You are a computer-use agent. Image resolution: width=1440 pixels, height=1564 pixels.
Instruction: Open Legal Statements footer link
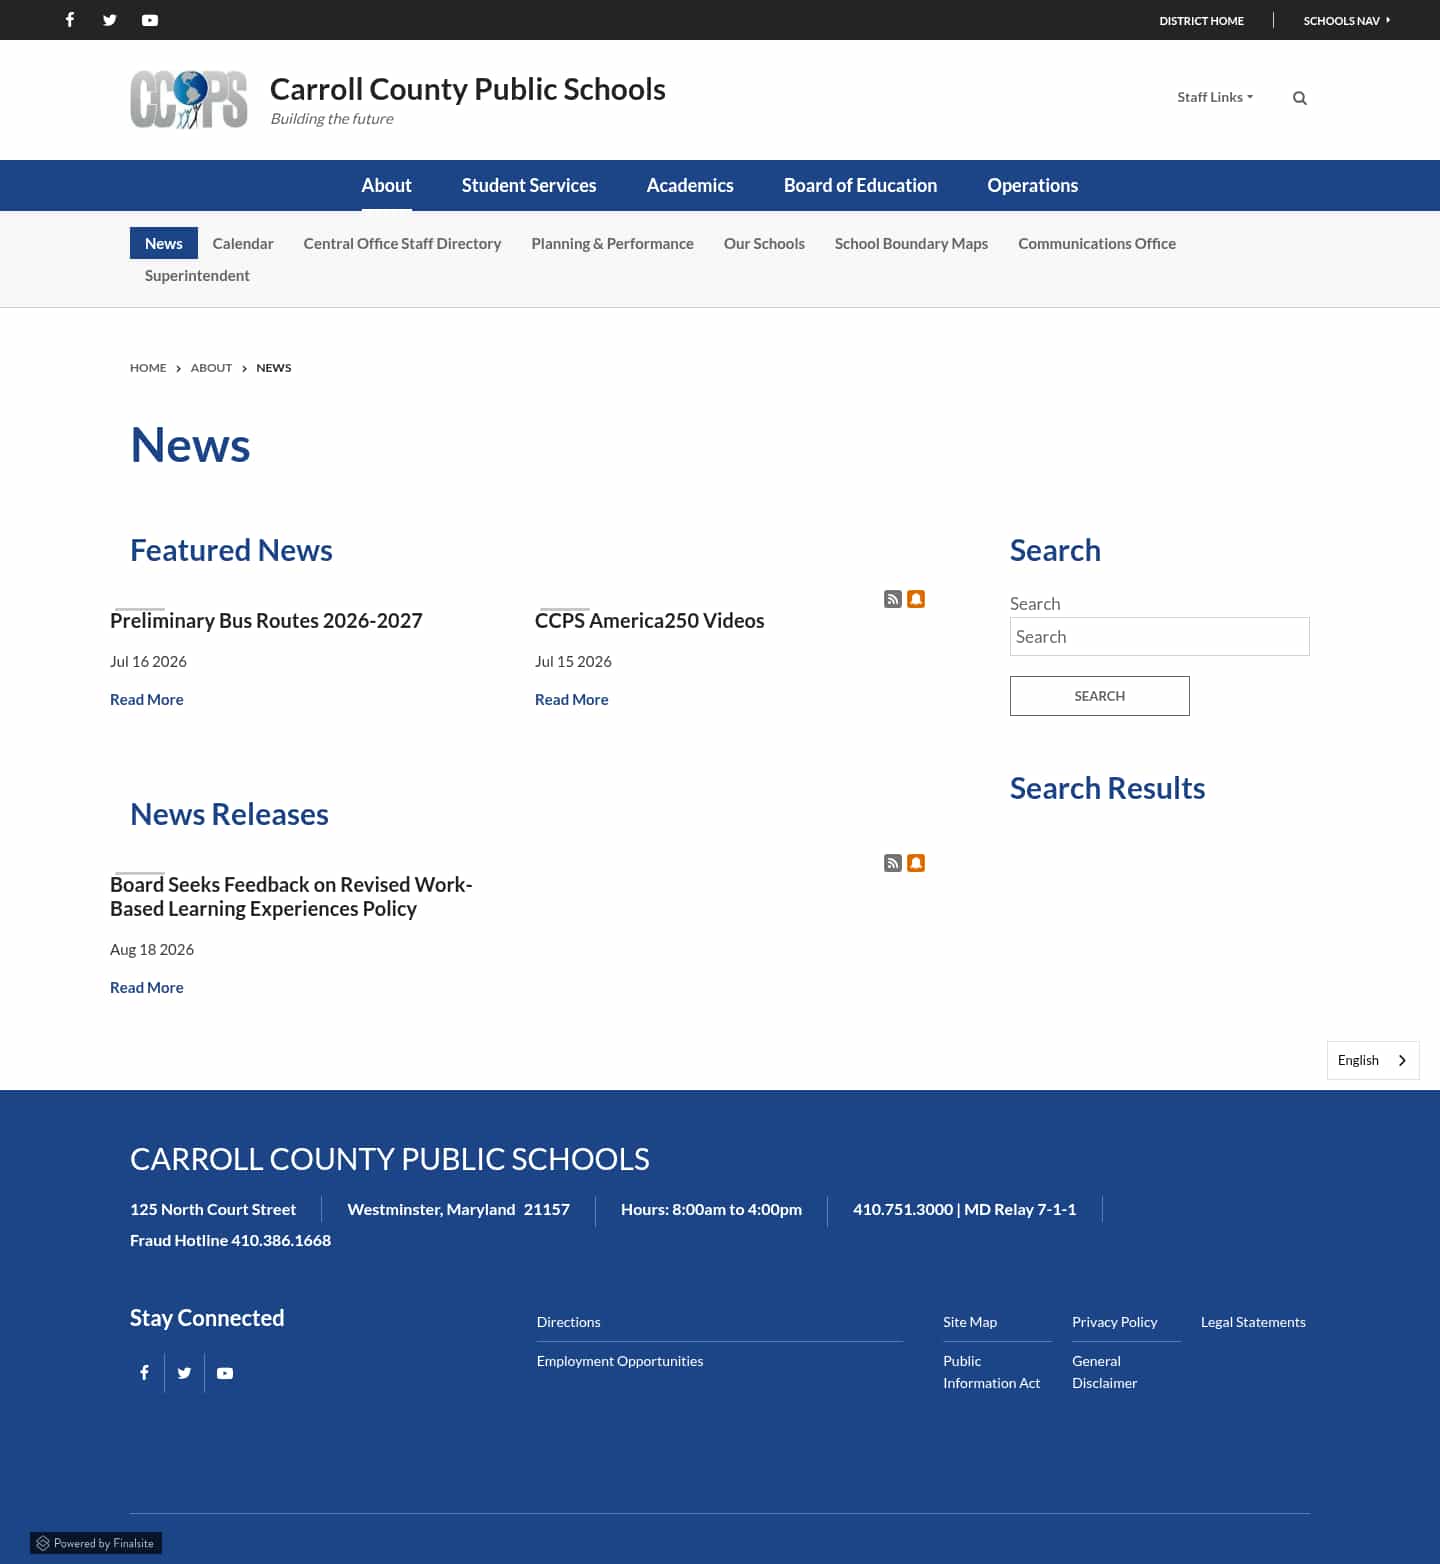[x=1253, y=1322]
